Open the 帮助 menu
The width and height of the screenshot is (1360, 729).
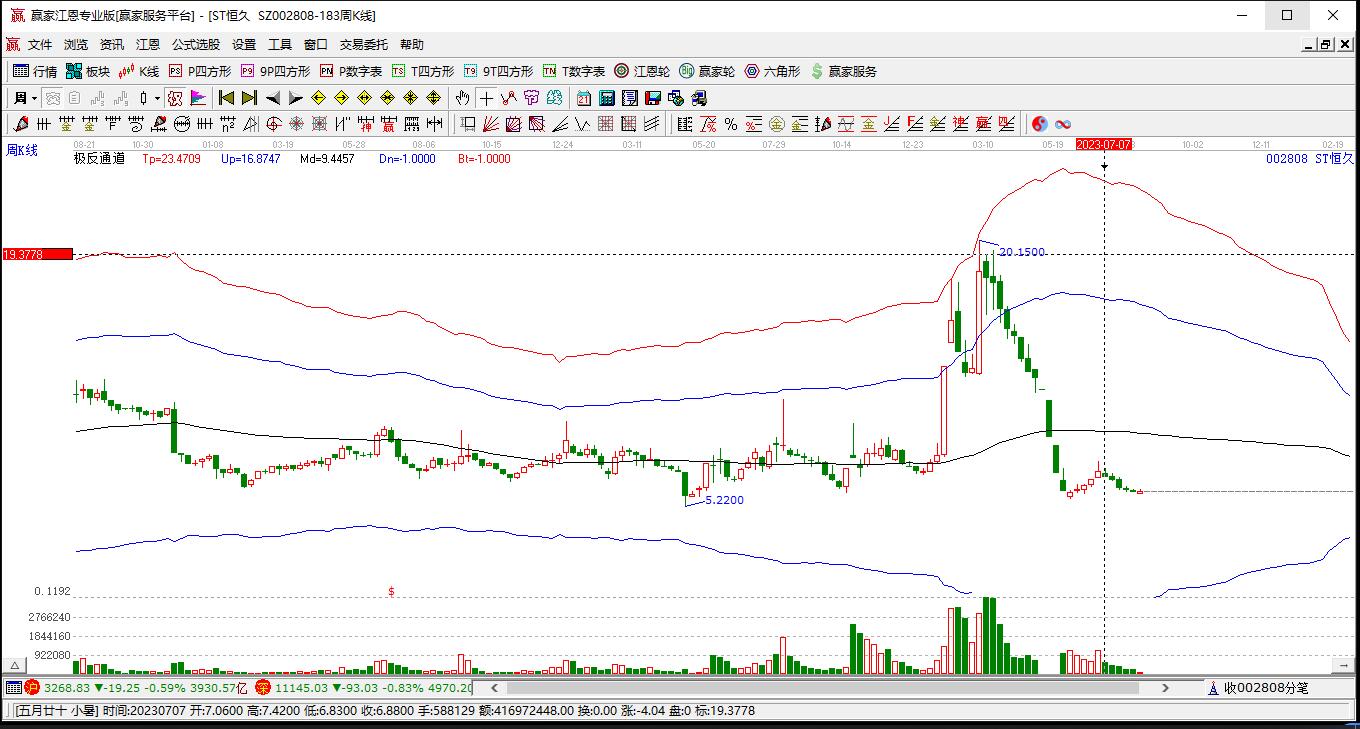[412, 45]
